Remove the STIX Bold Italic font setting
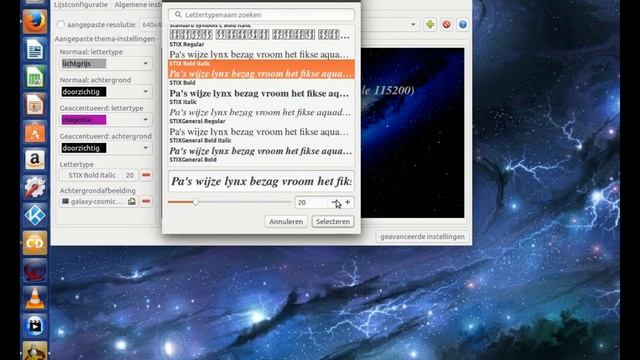 [x=146, y=175]
